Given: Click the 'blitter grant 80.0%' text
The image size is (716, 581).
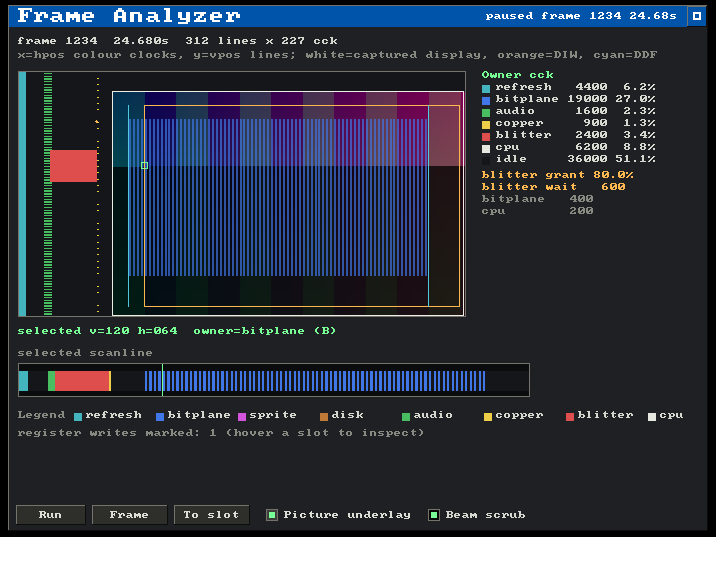Looking at the screenshot, I should pyautogui.click(x=557, y=175).
